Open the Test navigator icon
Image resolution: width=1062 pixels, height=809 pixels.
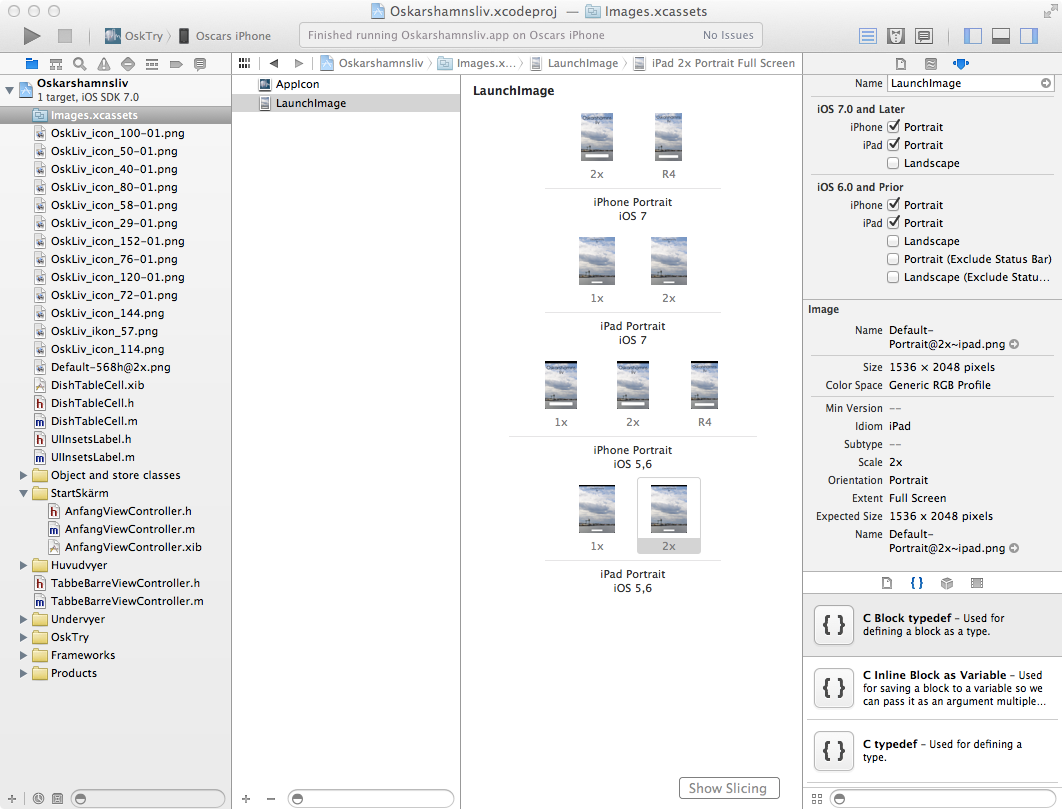(128, 64)
